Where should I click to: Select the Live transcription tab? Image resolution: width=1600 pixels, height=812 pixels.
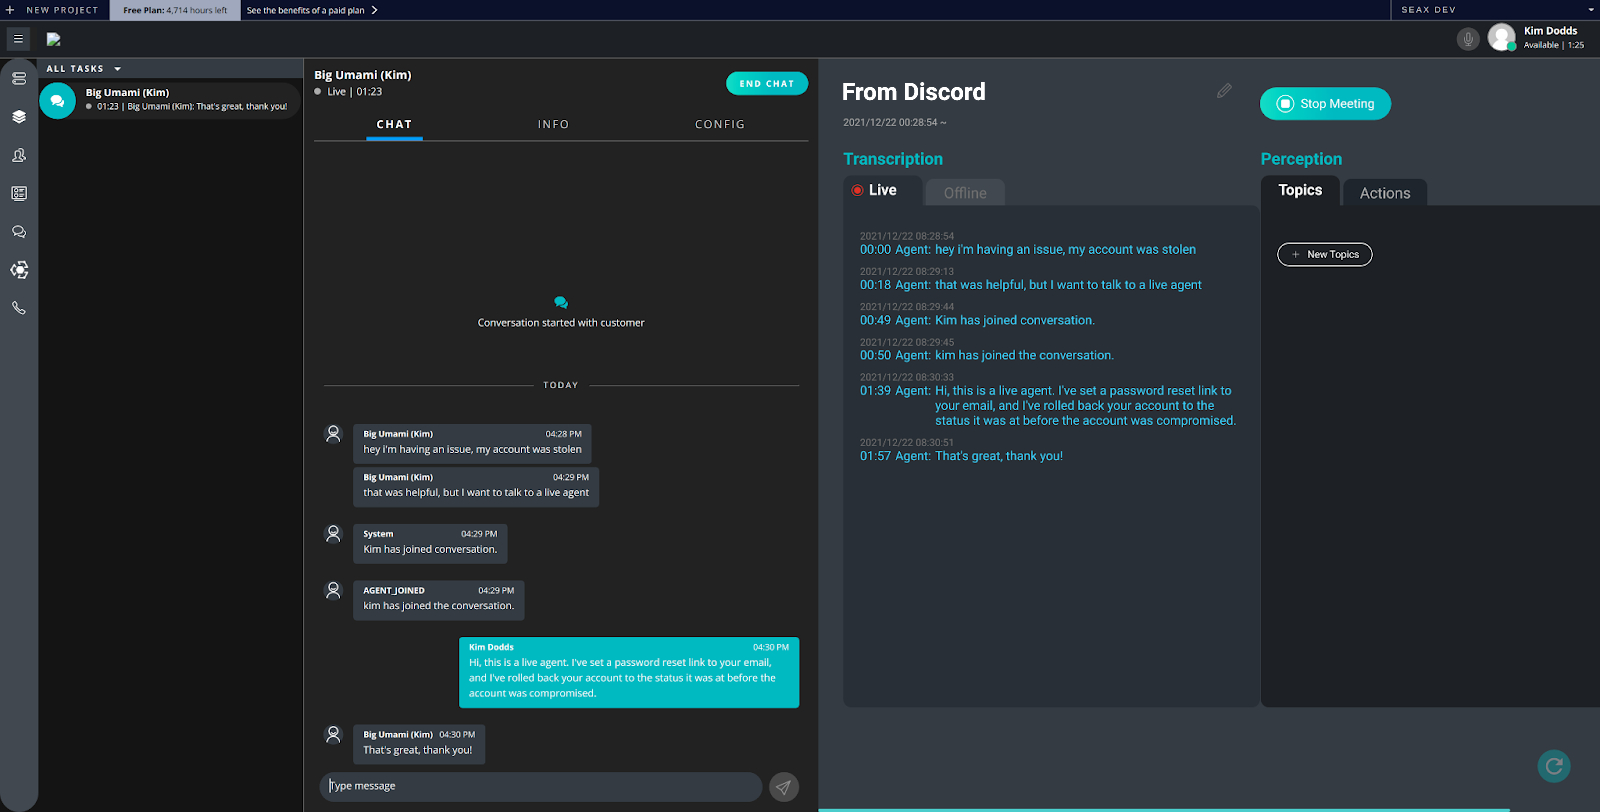click(881, 190)
